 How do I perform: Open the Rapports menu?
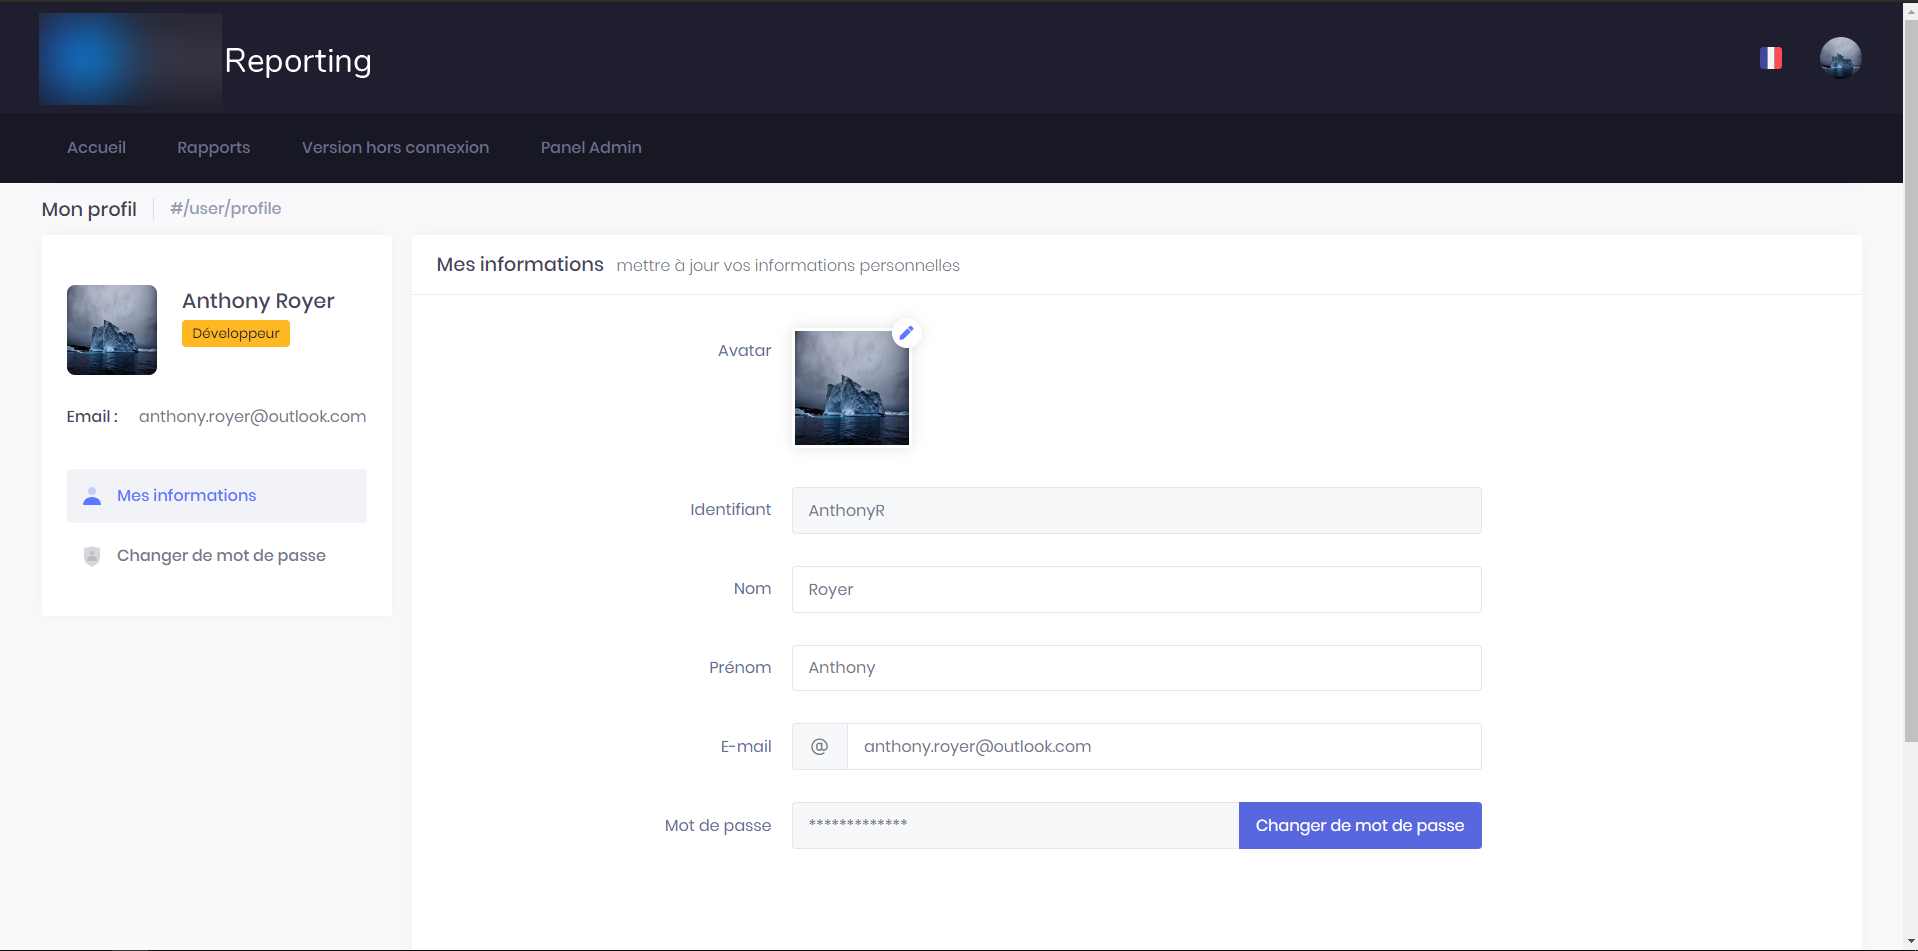click(x=213, y=148)
